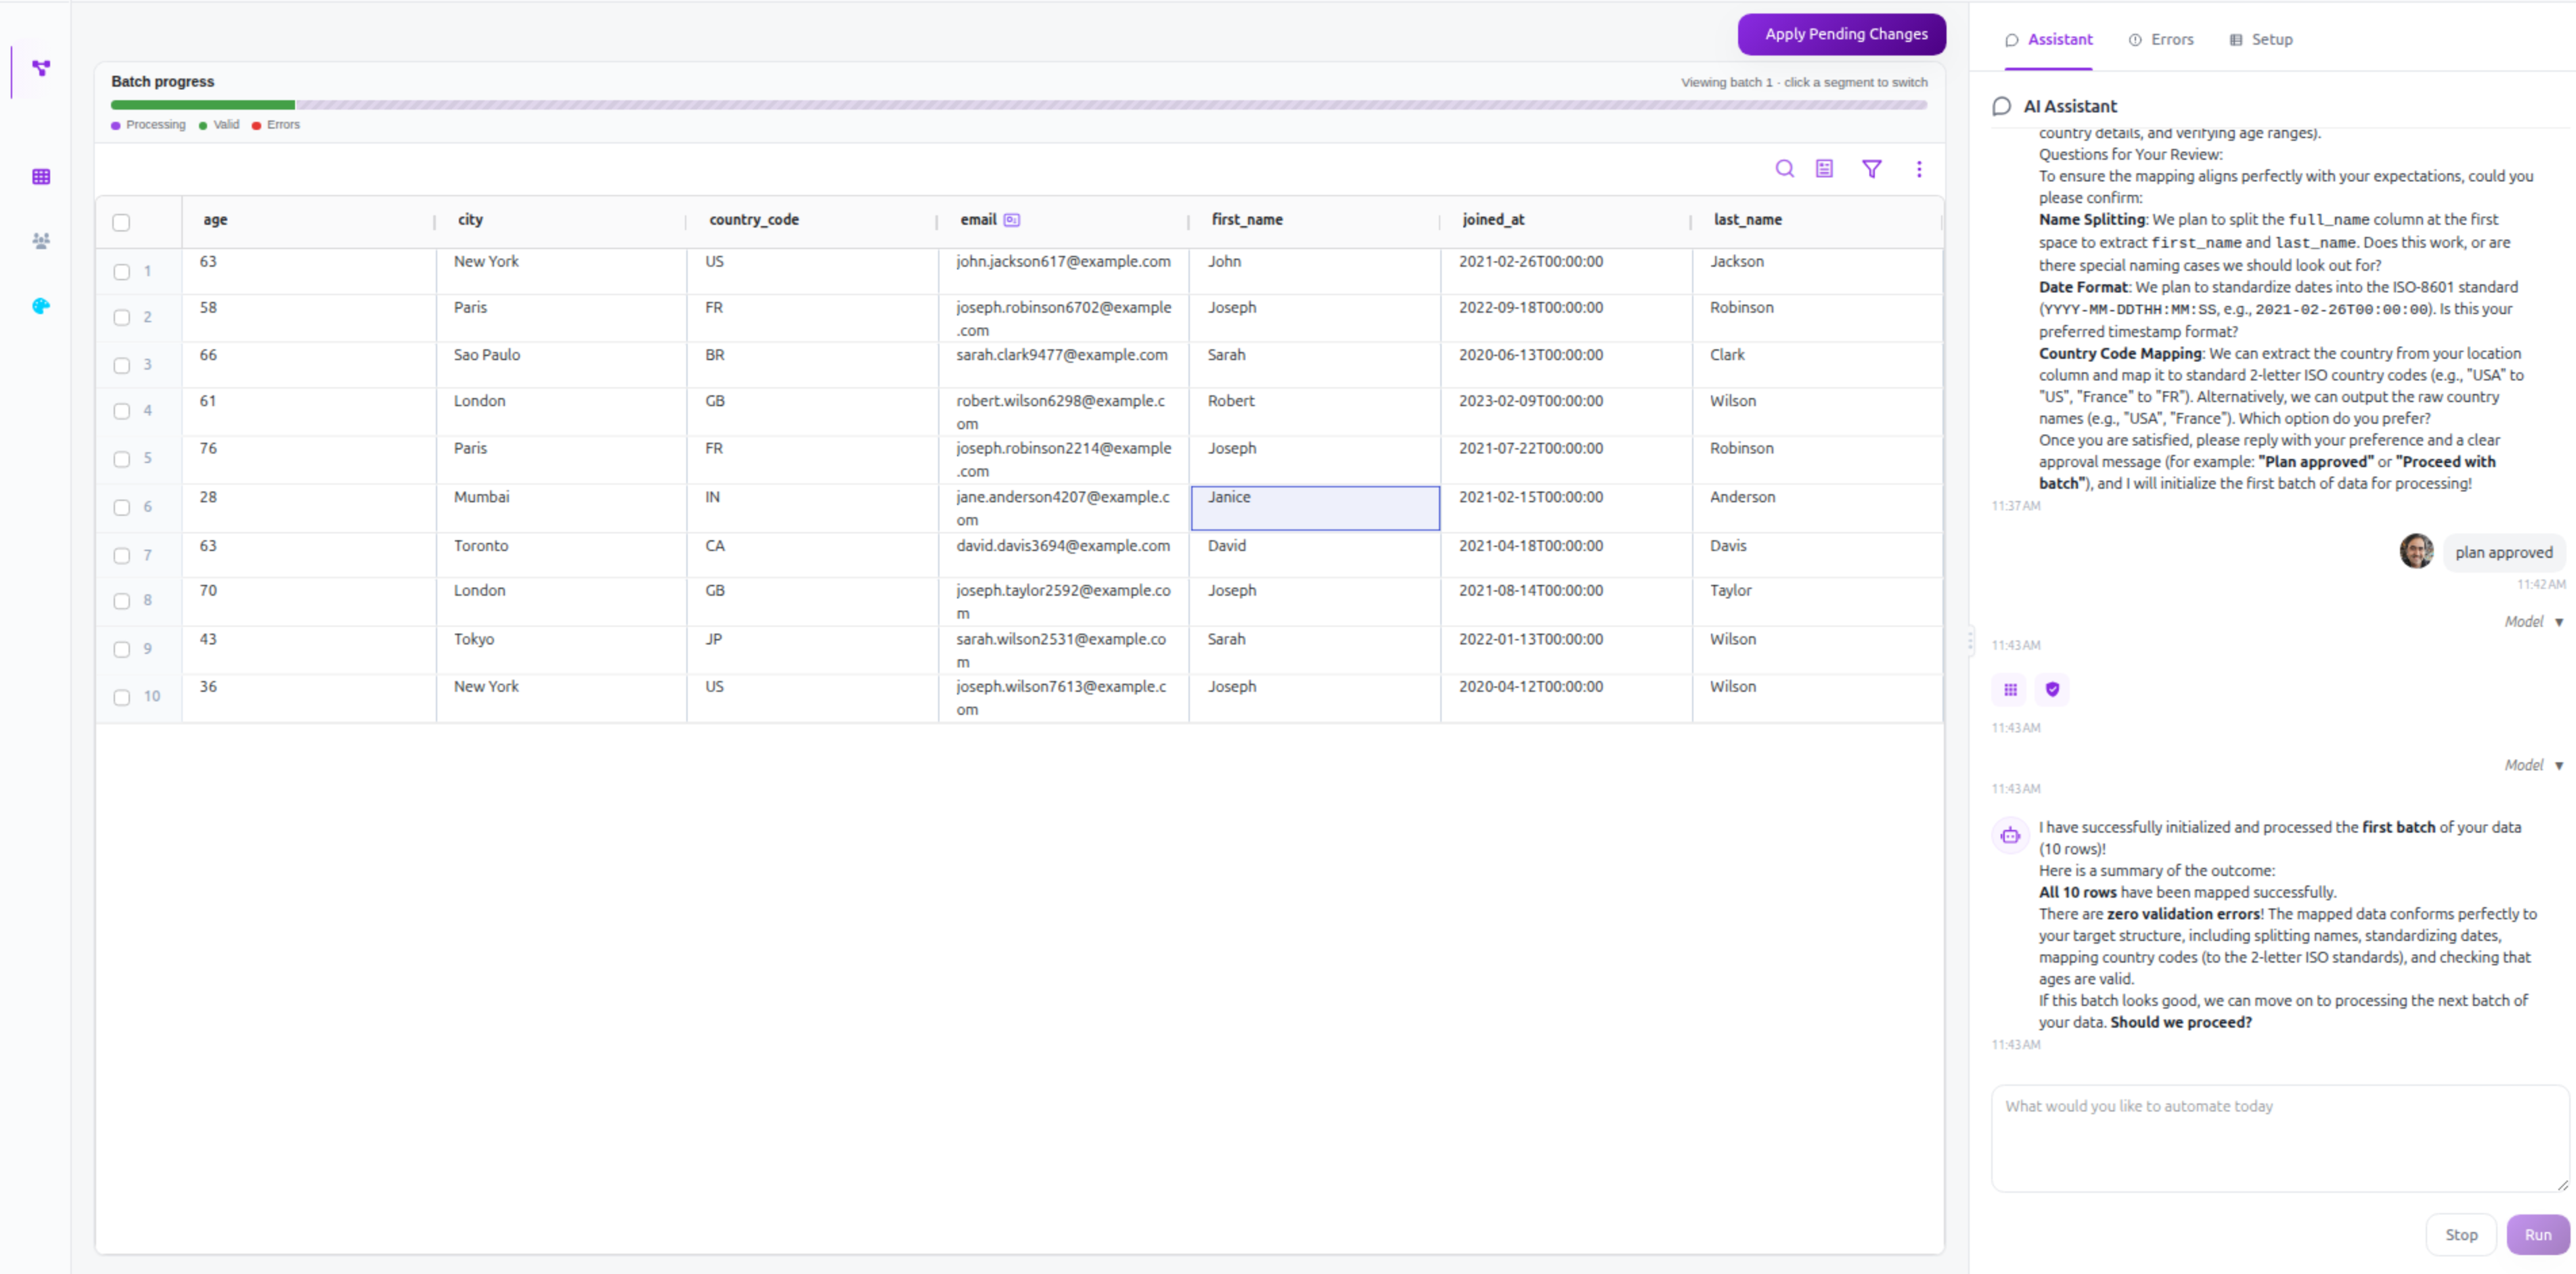Open the users group icon in sidebar
The image size is (2576, 1274).
(x=41, y=241)
